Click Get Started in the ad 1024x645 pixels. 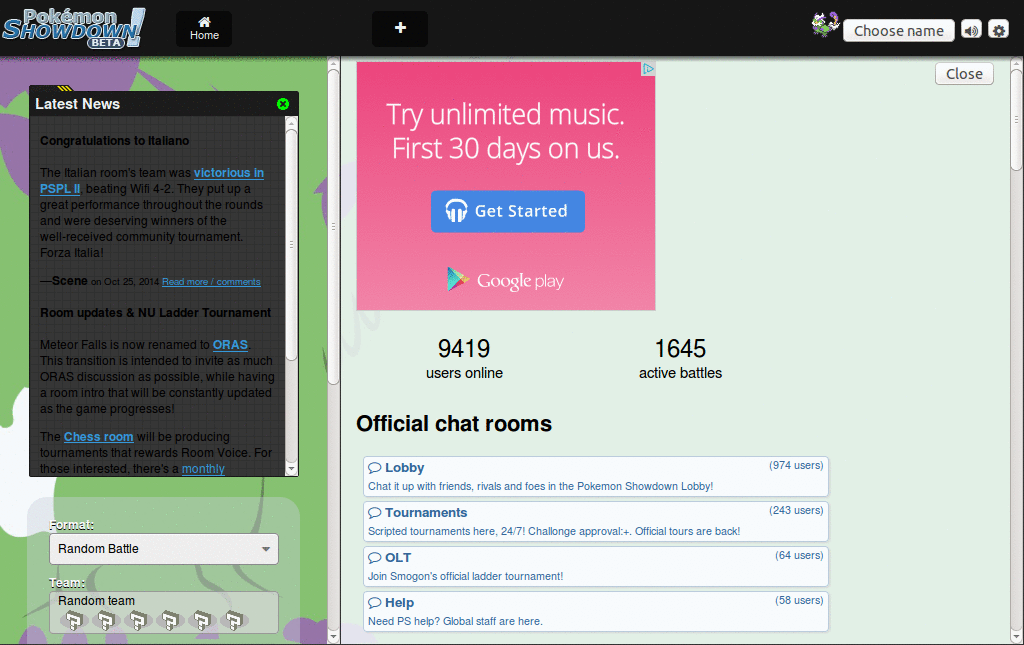point(507,211)
